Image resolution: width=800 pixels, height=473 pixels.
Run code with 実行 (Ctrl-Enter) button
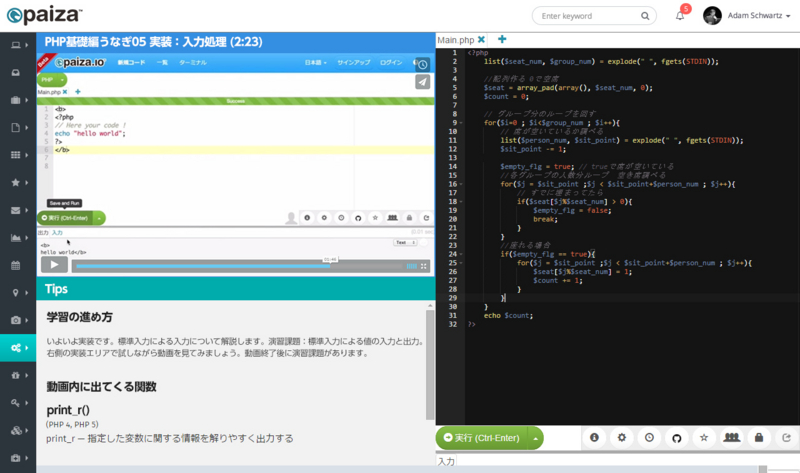click(482, 438)
